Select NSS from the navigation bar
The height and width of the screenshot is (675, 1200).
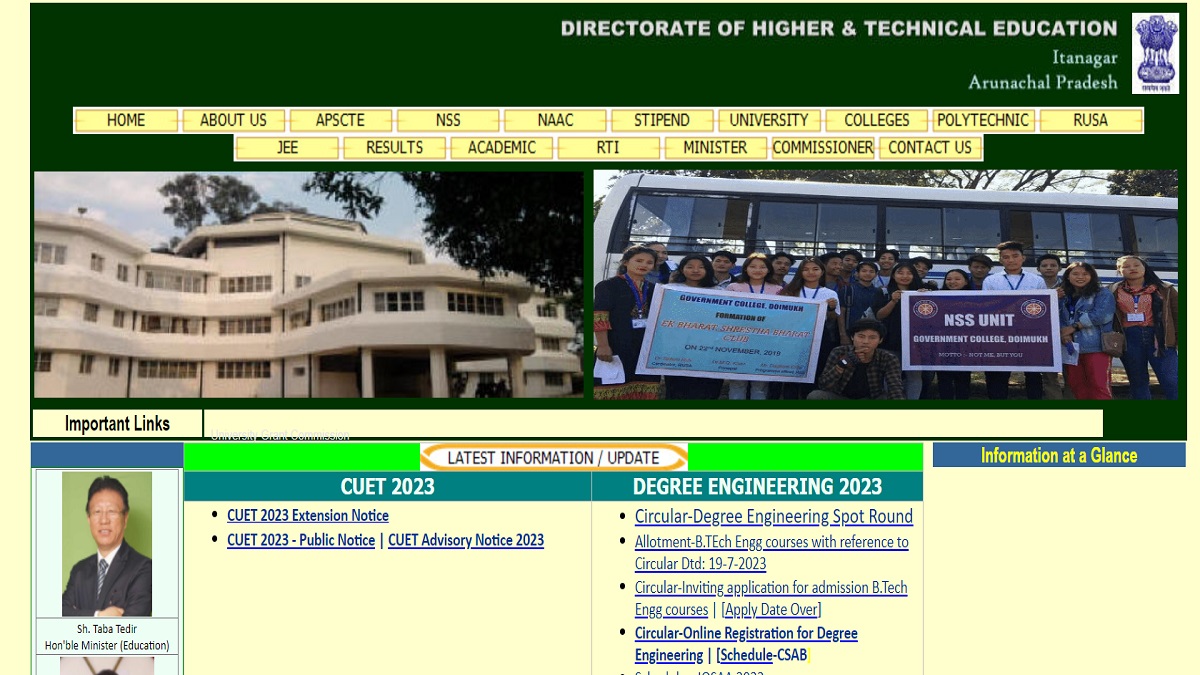448,121
